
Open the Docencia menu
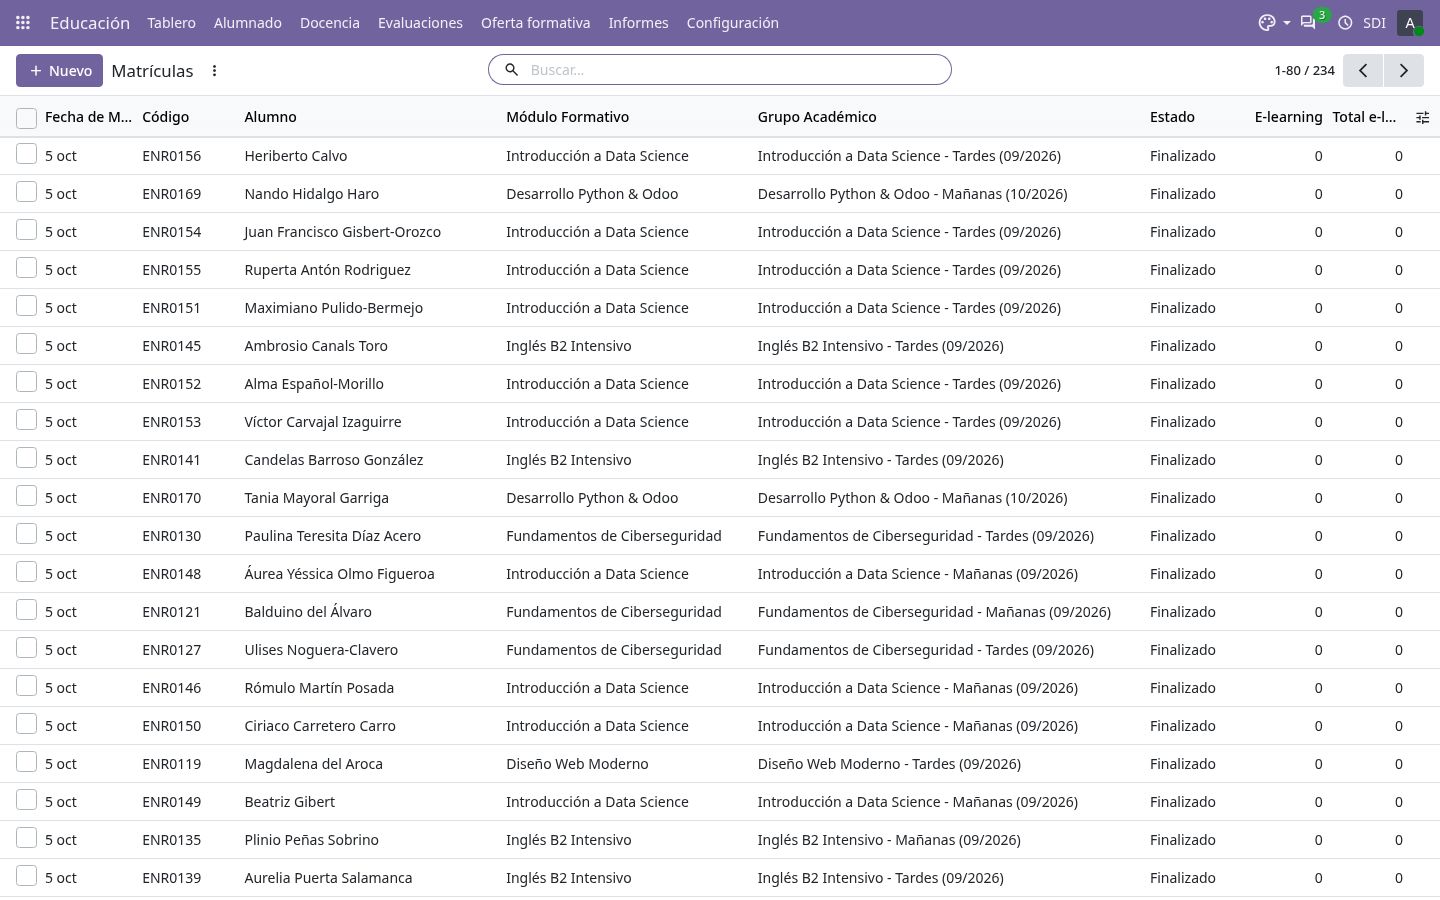(330, 22)
